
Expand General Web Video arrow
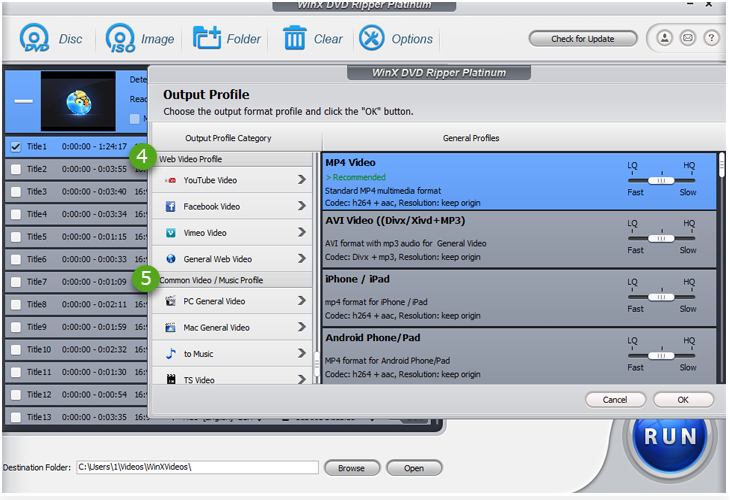click(302, 258)
